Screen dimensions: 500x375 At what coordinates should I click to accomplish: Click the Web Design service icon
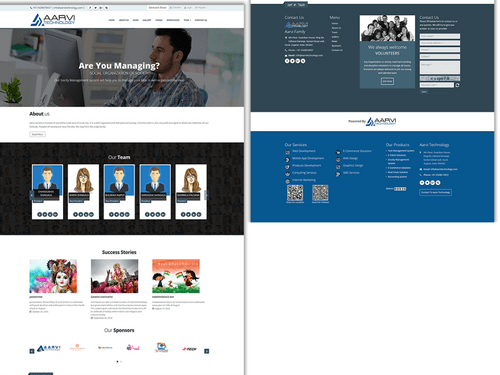click(338, 160)
